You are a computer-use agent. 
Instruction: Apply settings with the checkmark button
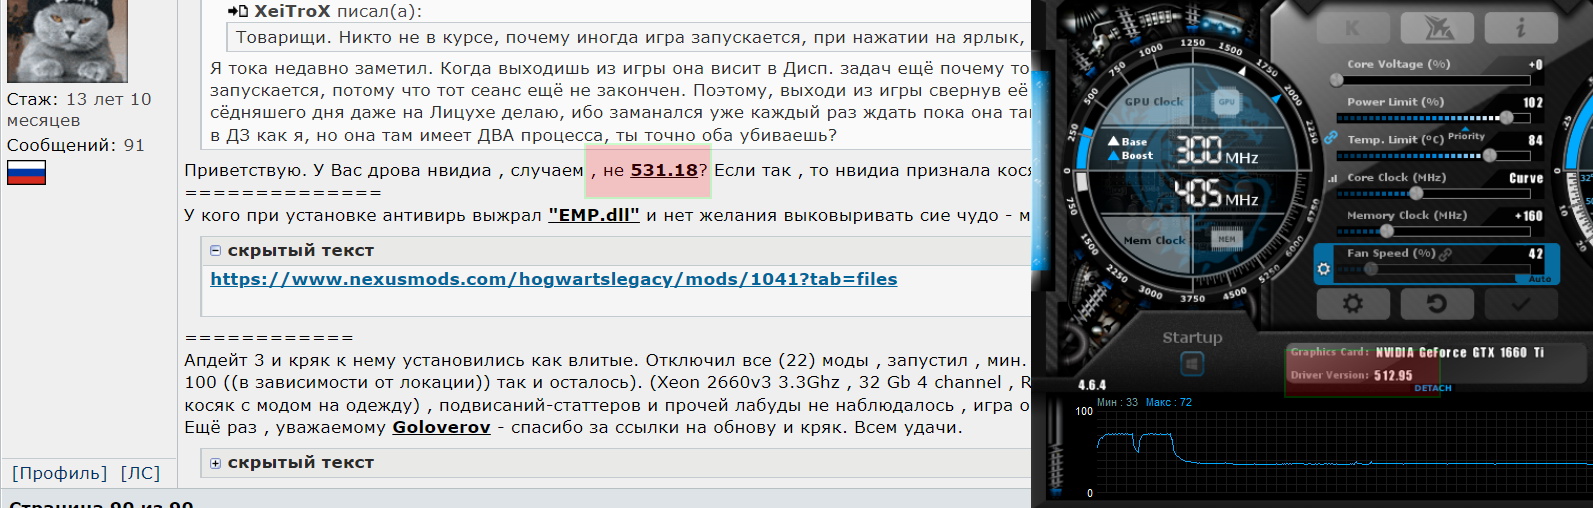(1520, 303)
